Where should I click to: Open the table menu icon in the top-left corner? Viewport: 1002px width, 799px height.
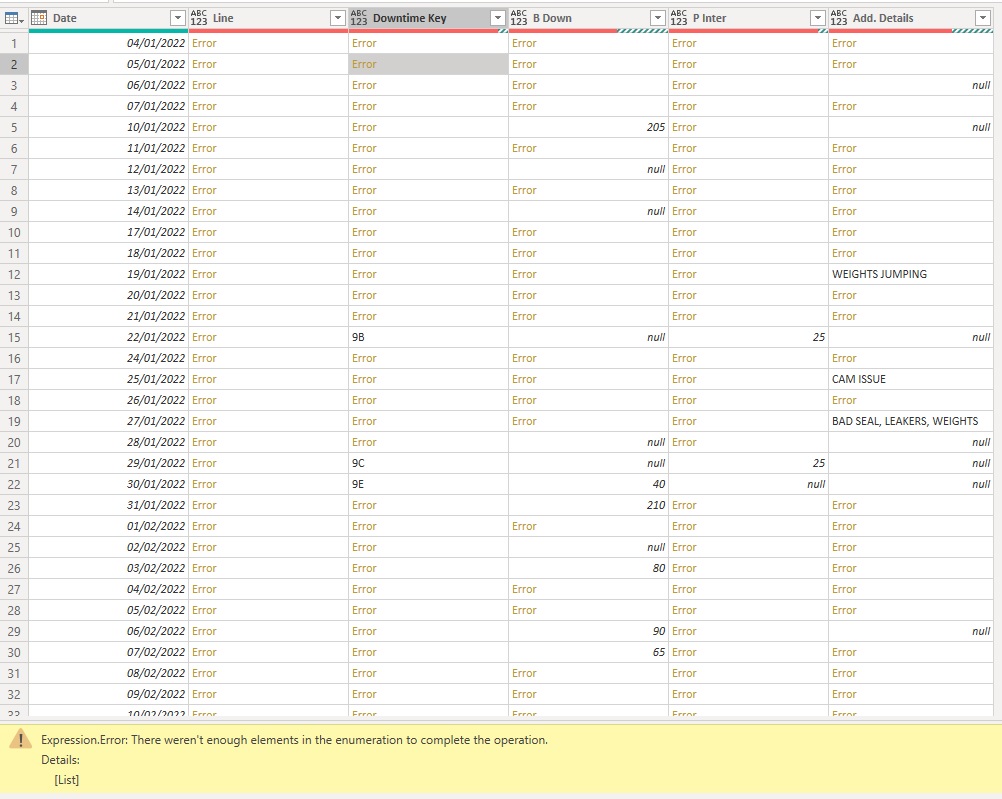click(x=14, y=18)
